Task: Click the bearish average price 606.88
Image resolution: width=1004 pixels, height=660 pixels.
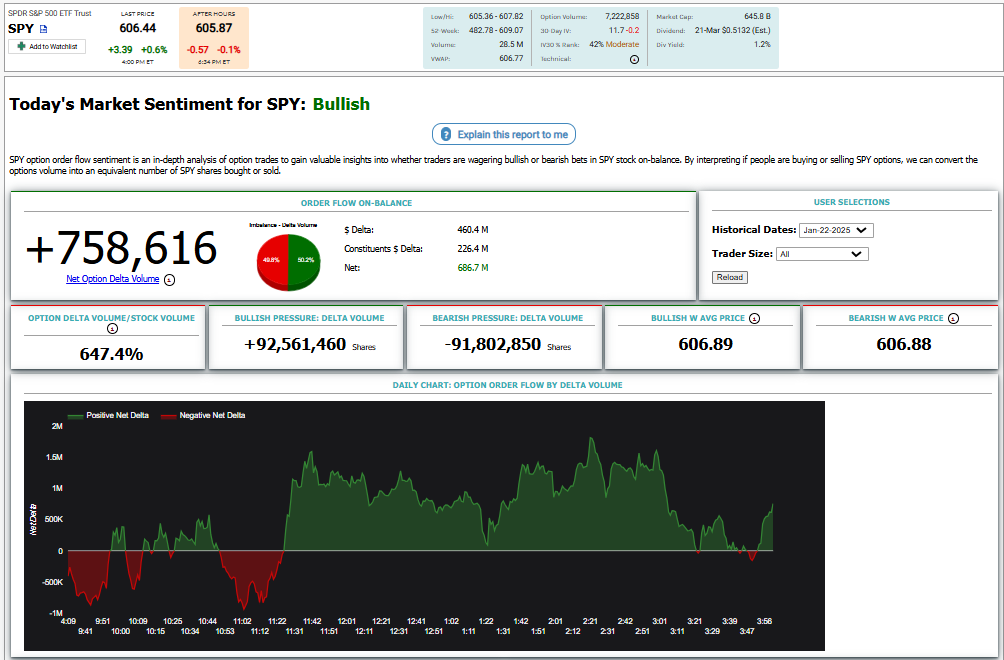Action: [904, 344]
